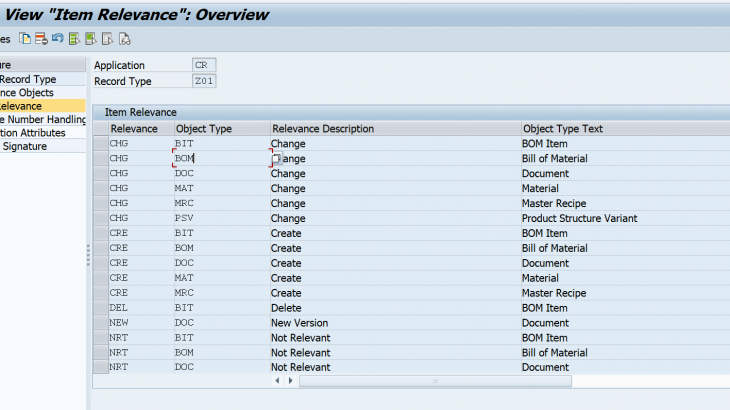Open search help beside the BOM field
This screenshot has width=730, height=410.
pyautogui.click(x=276, y=159)
